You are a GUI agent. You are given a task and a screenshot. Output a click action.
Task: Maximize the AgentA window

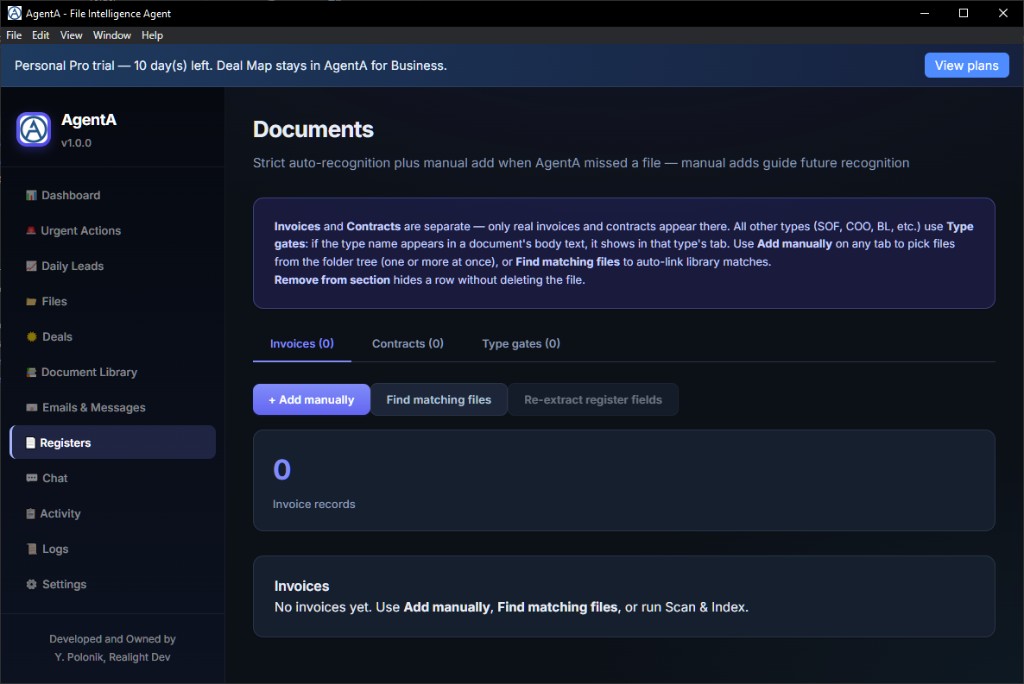coord(963,13)
